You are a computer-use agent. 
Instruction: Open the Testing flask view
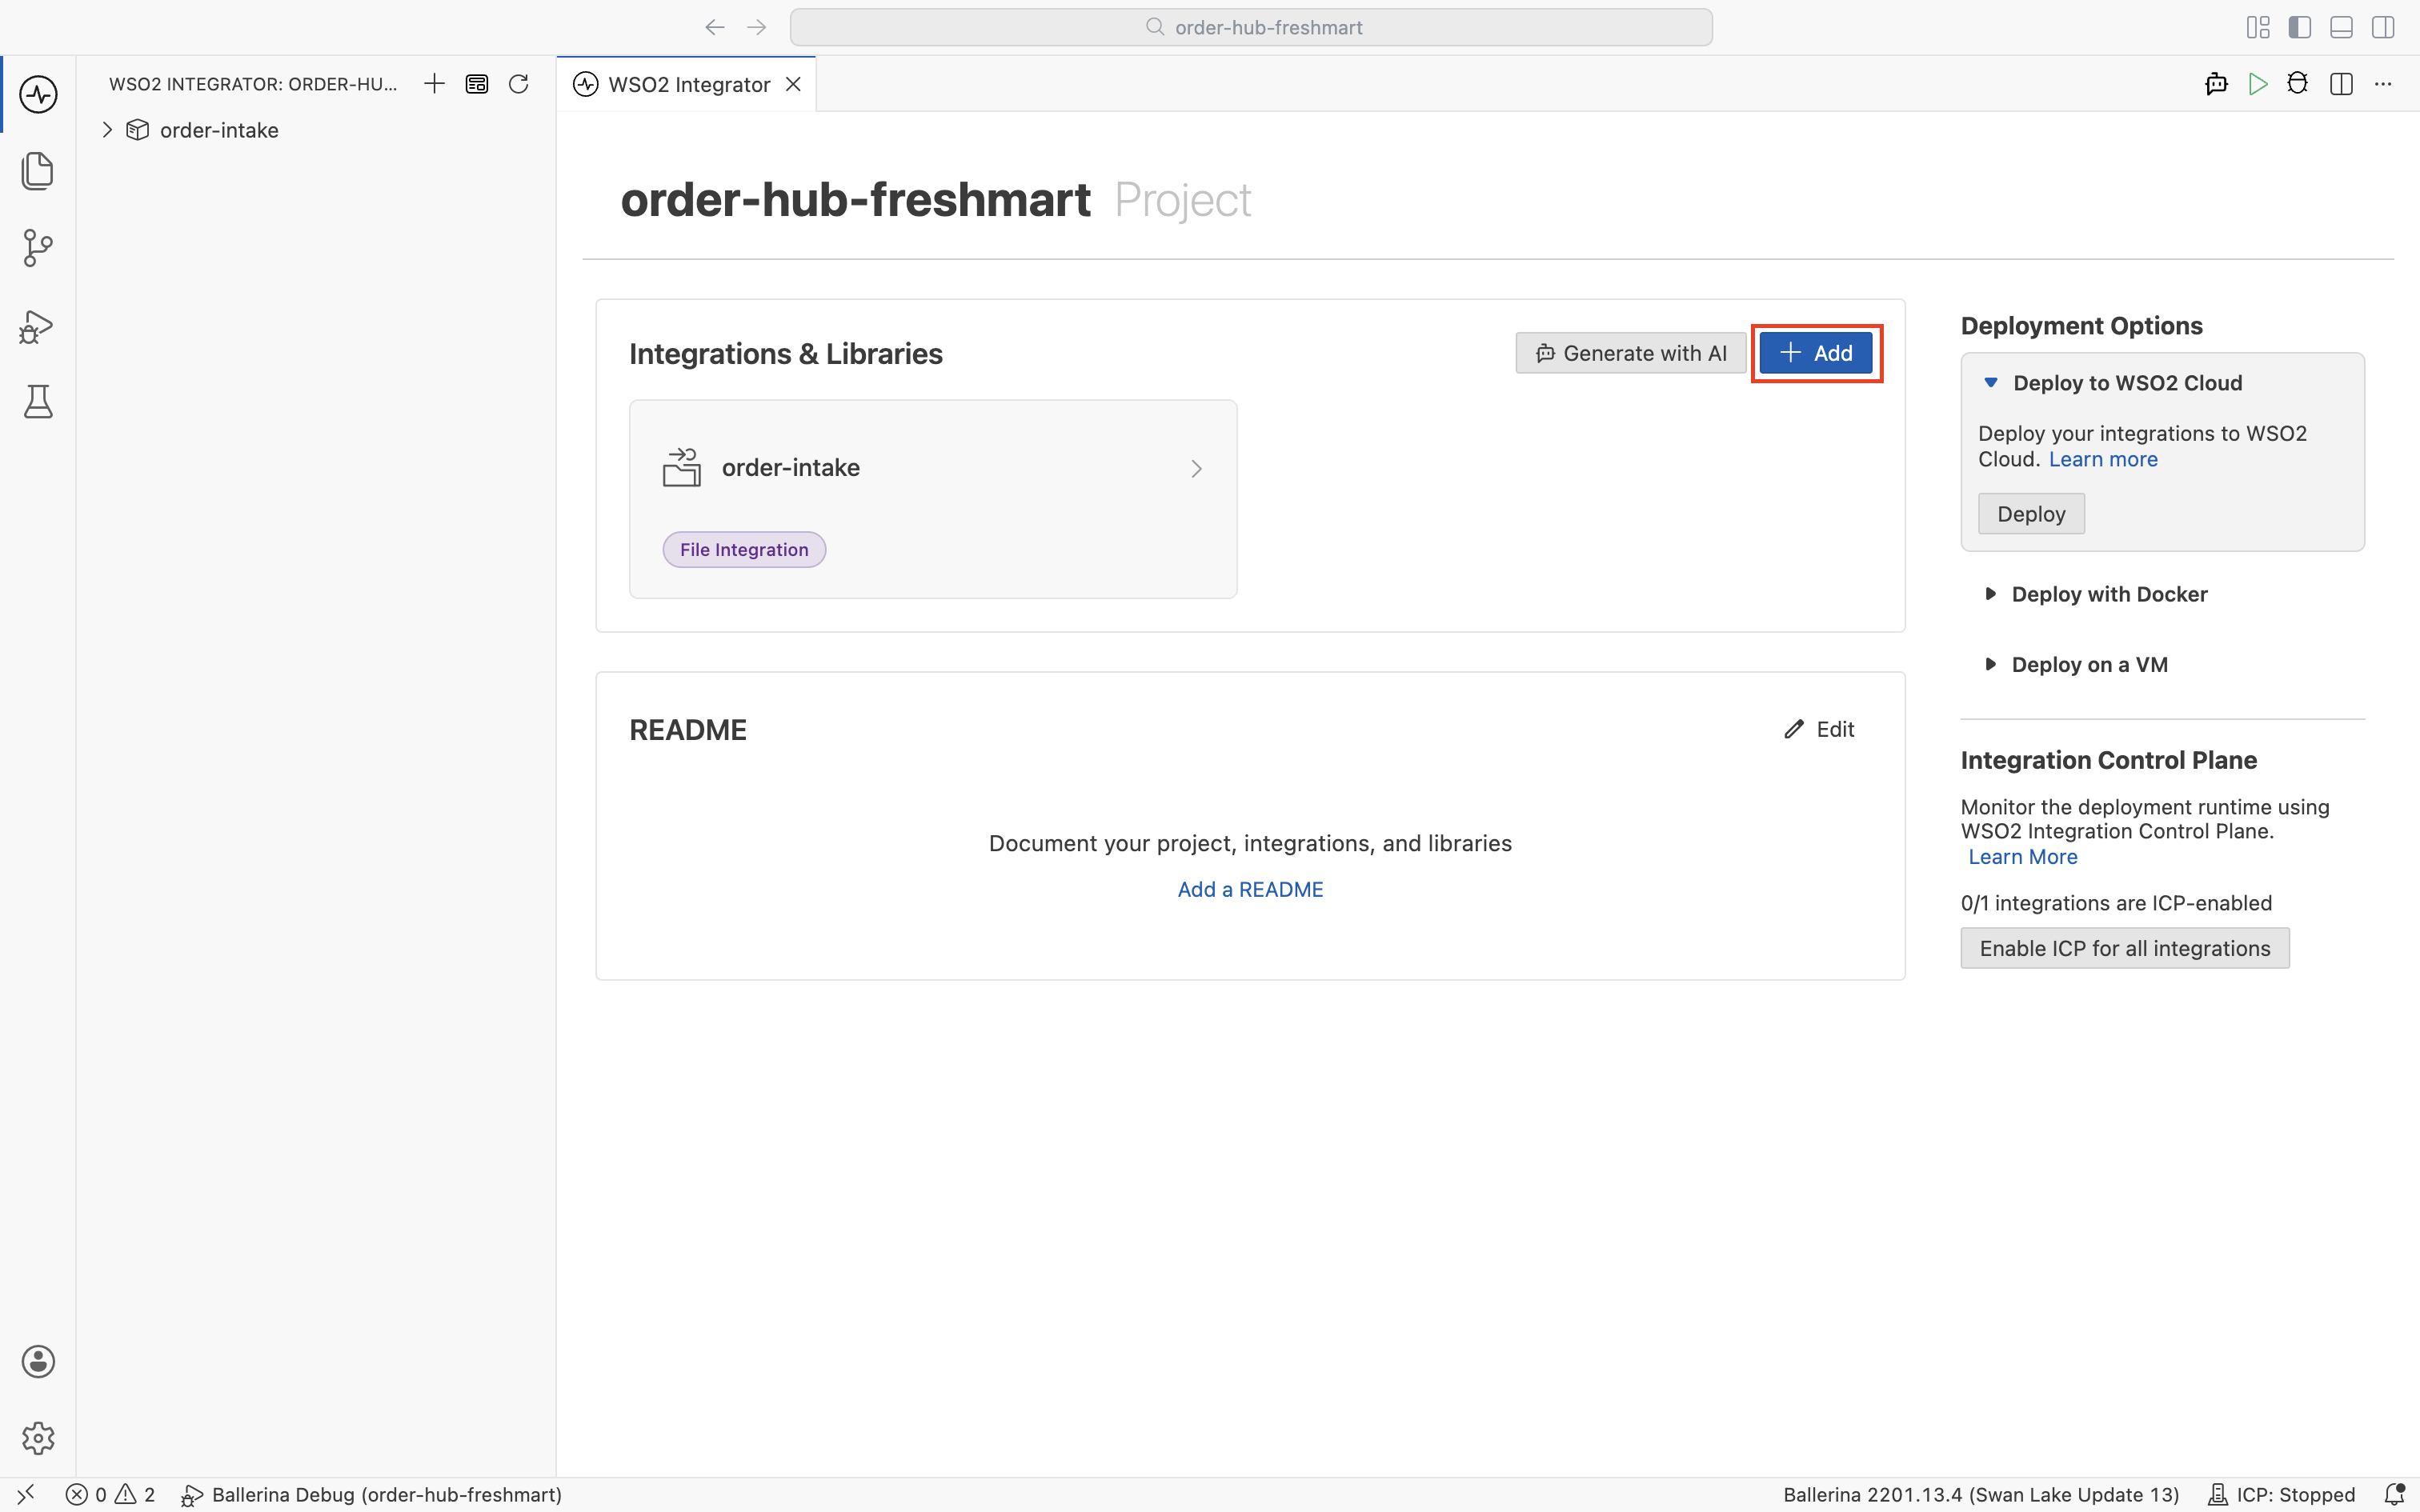click(38, 402)
